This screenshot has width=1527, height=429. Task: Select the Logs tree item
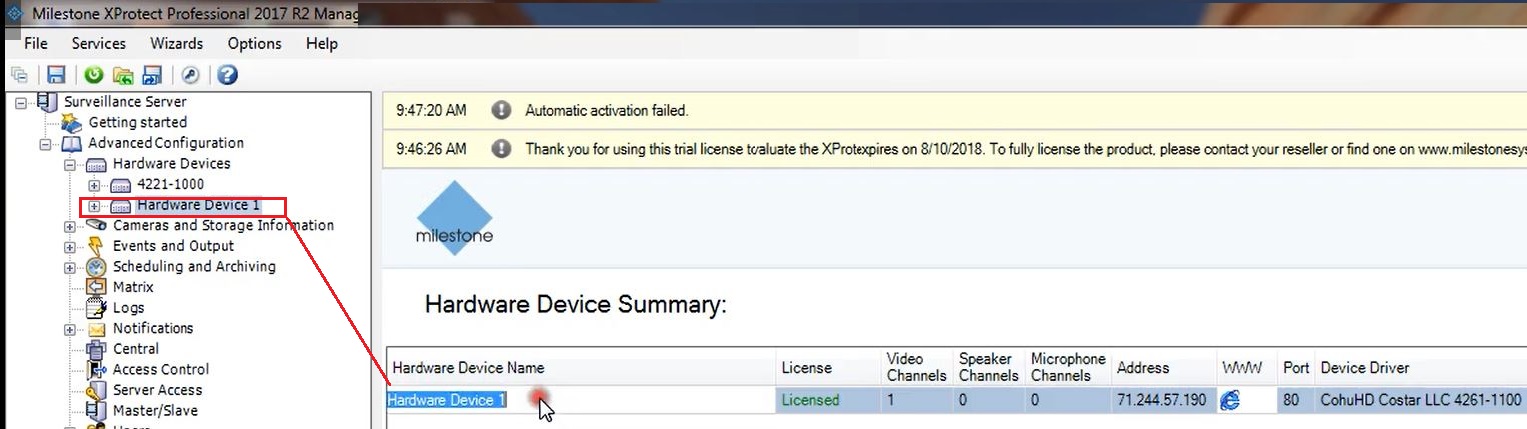(x=128, y=308)
